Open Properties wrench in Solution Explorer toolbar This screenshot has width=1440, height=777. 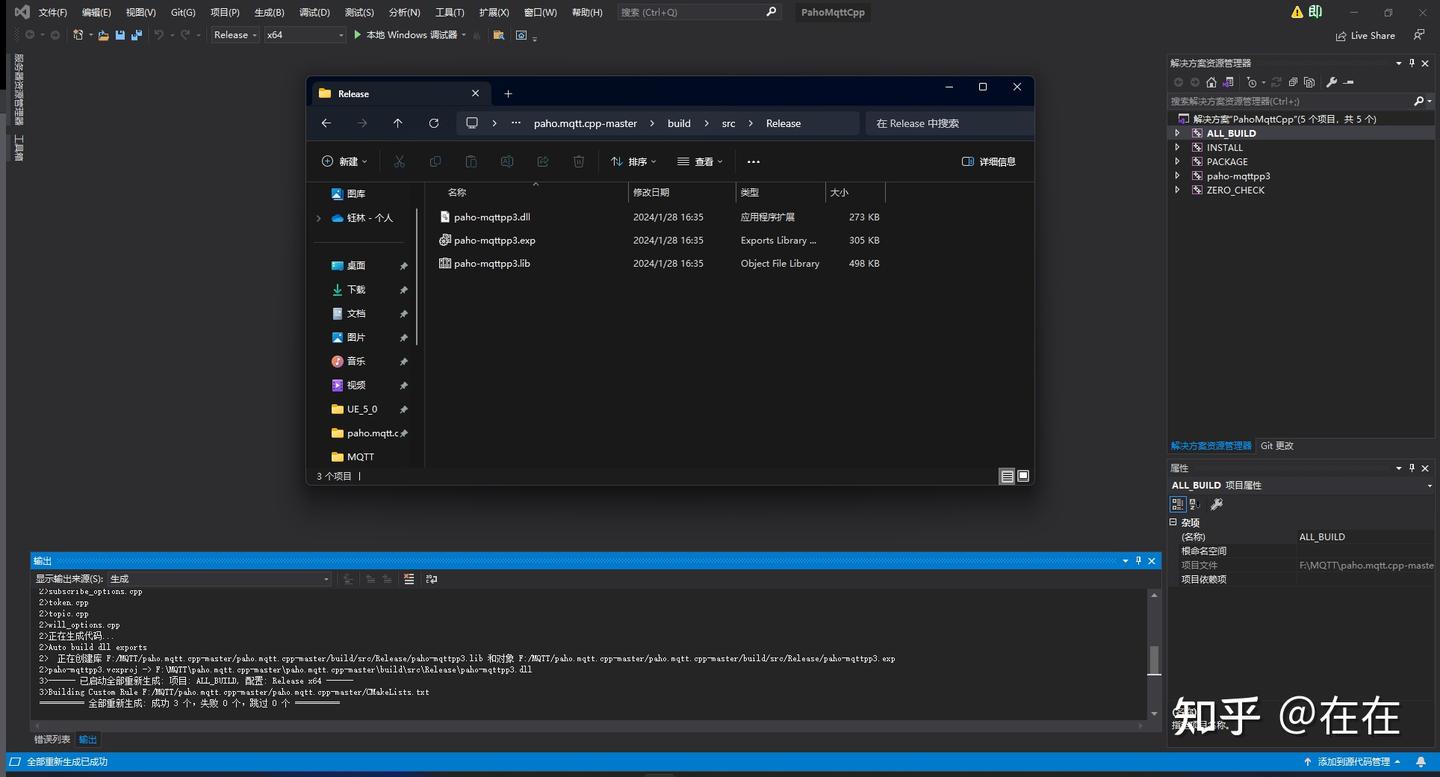(1332, 83)
